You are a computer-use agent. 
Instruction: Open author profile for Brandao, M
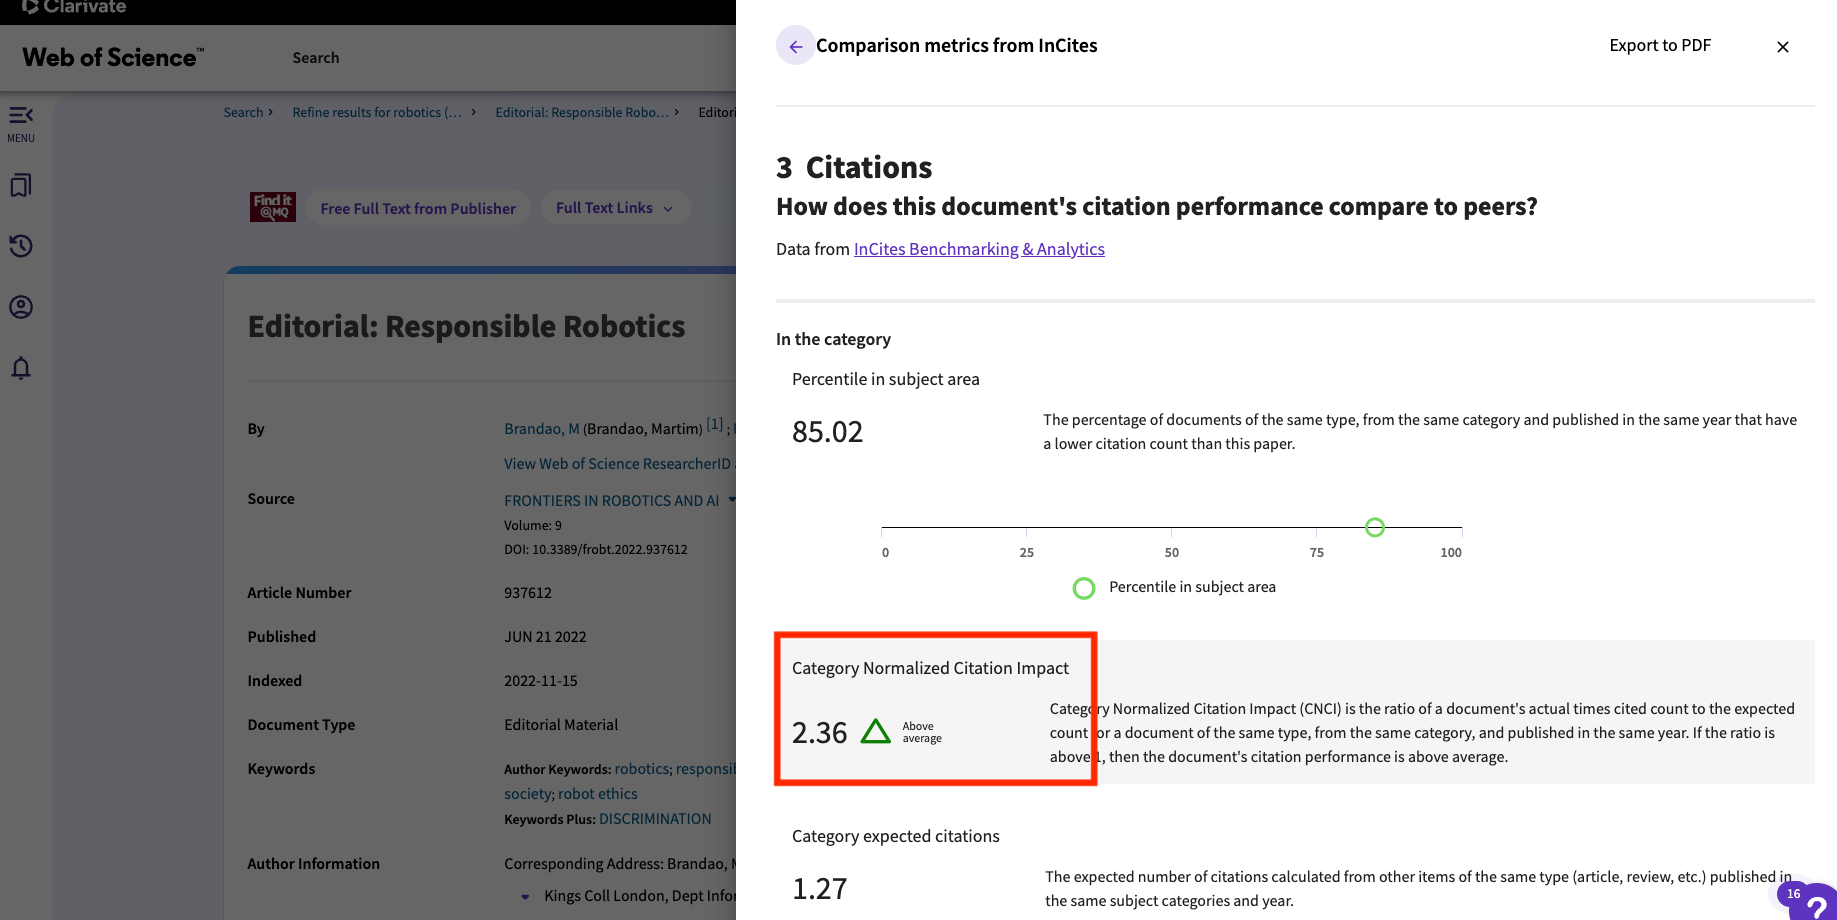tap(540, 428)
